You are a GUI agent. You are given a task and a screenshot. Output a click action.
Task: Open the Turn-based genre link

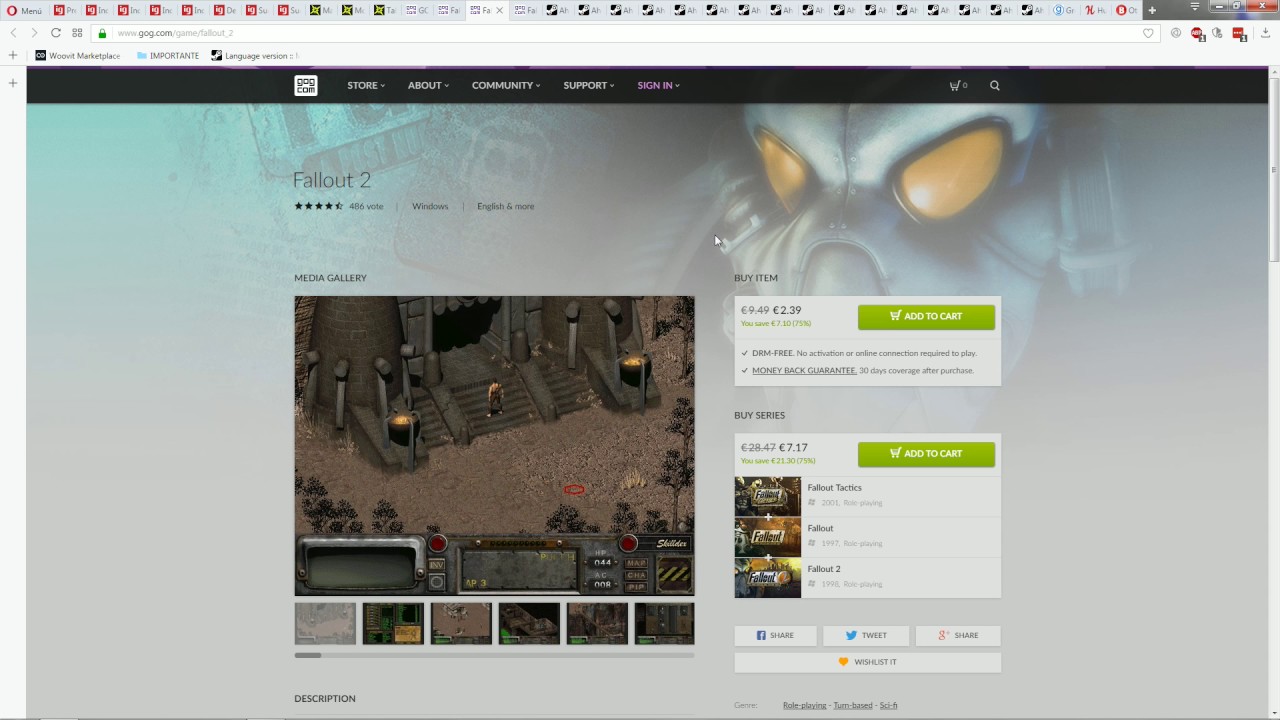[x=853, y=705]
